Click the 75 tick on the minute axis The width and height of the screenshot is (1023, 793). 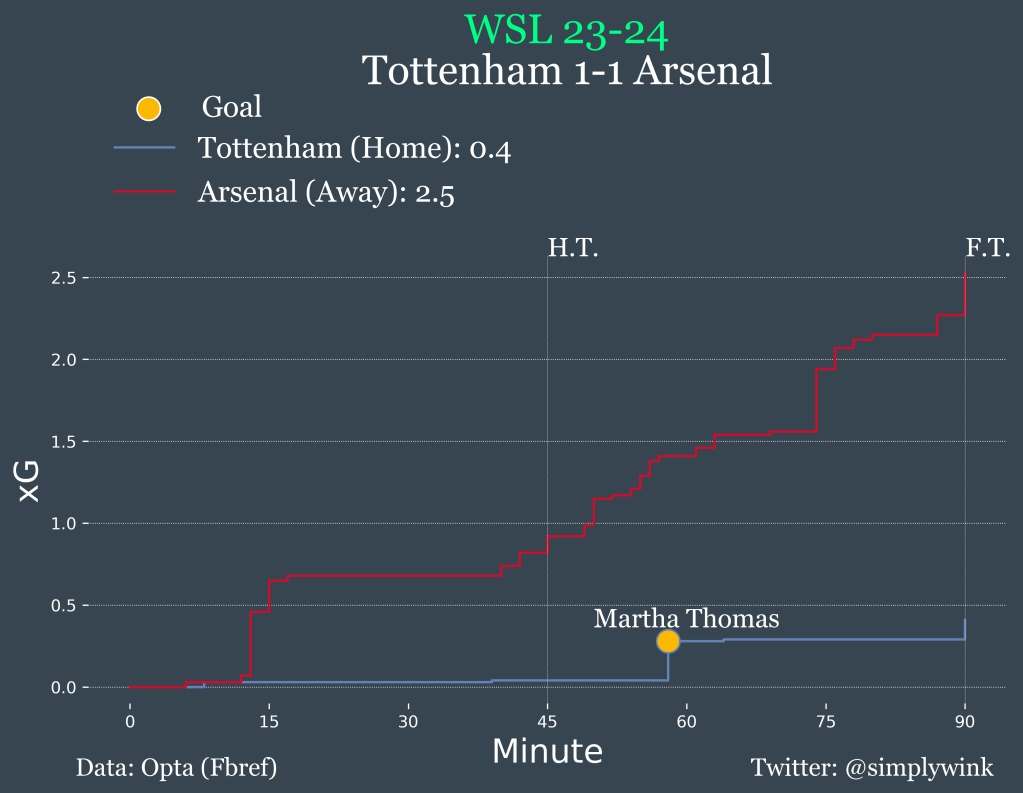click(x=825, y=721)
